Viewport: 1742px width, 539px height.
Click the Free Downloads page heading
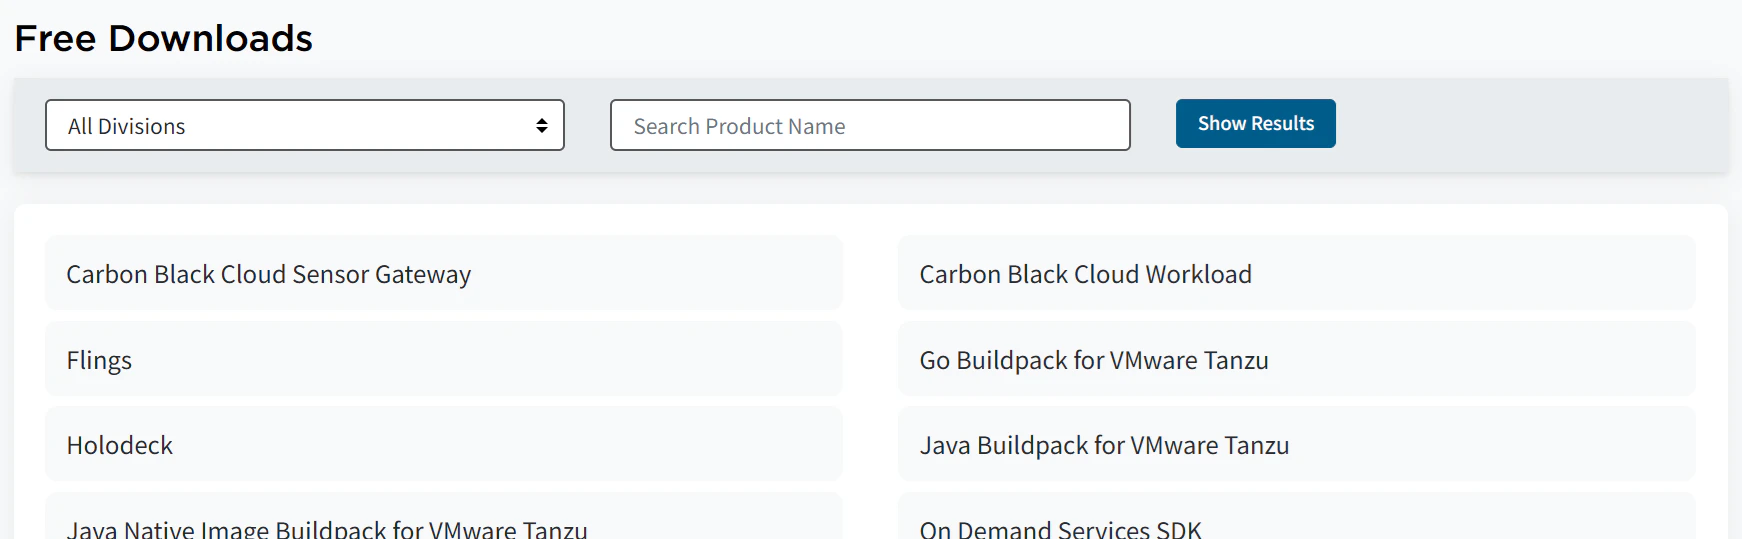163,38
